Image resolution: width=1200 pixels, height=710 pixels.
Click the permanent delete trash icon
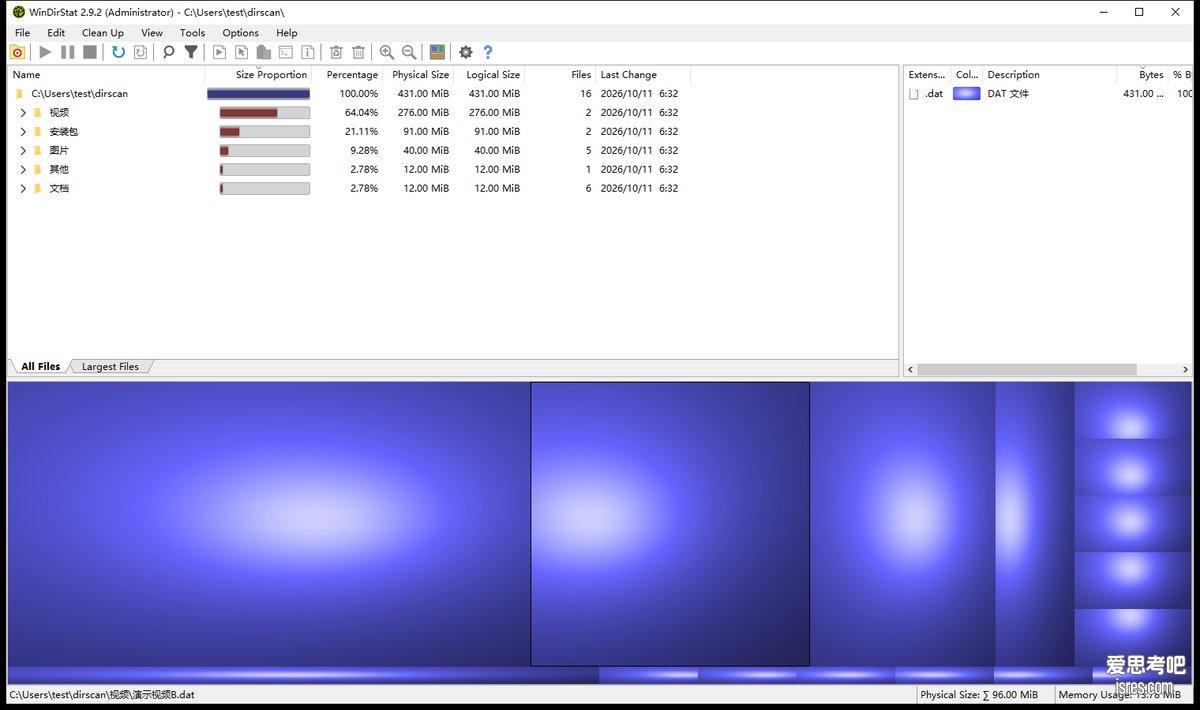tap(358, 52)
